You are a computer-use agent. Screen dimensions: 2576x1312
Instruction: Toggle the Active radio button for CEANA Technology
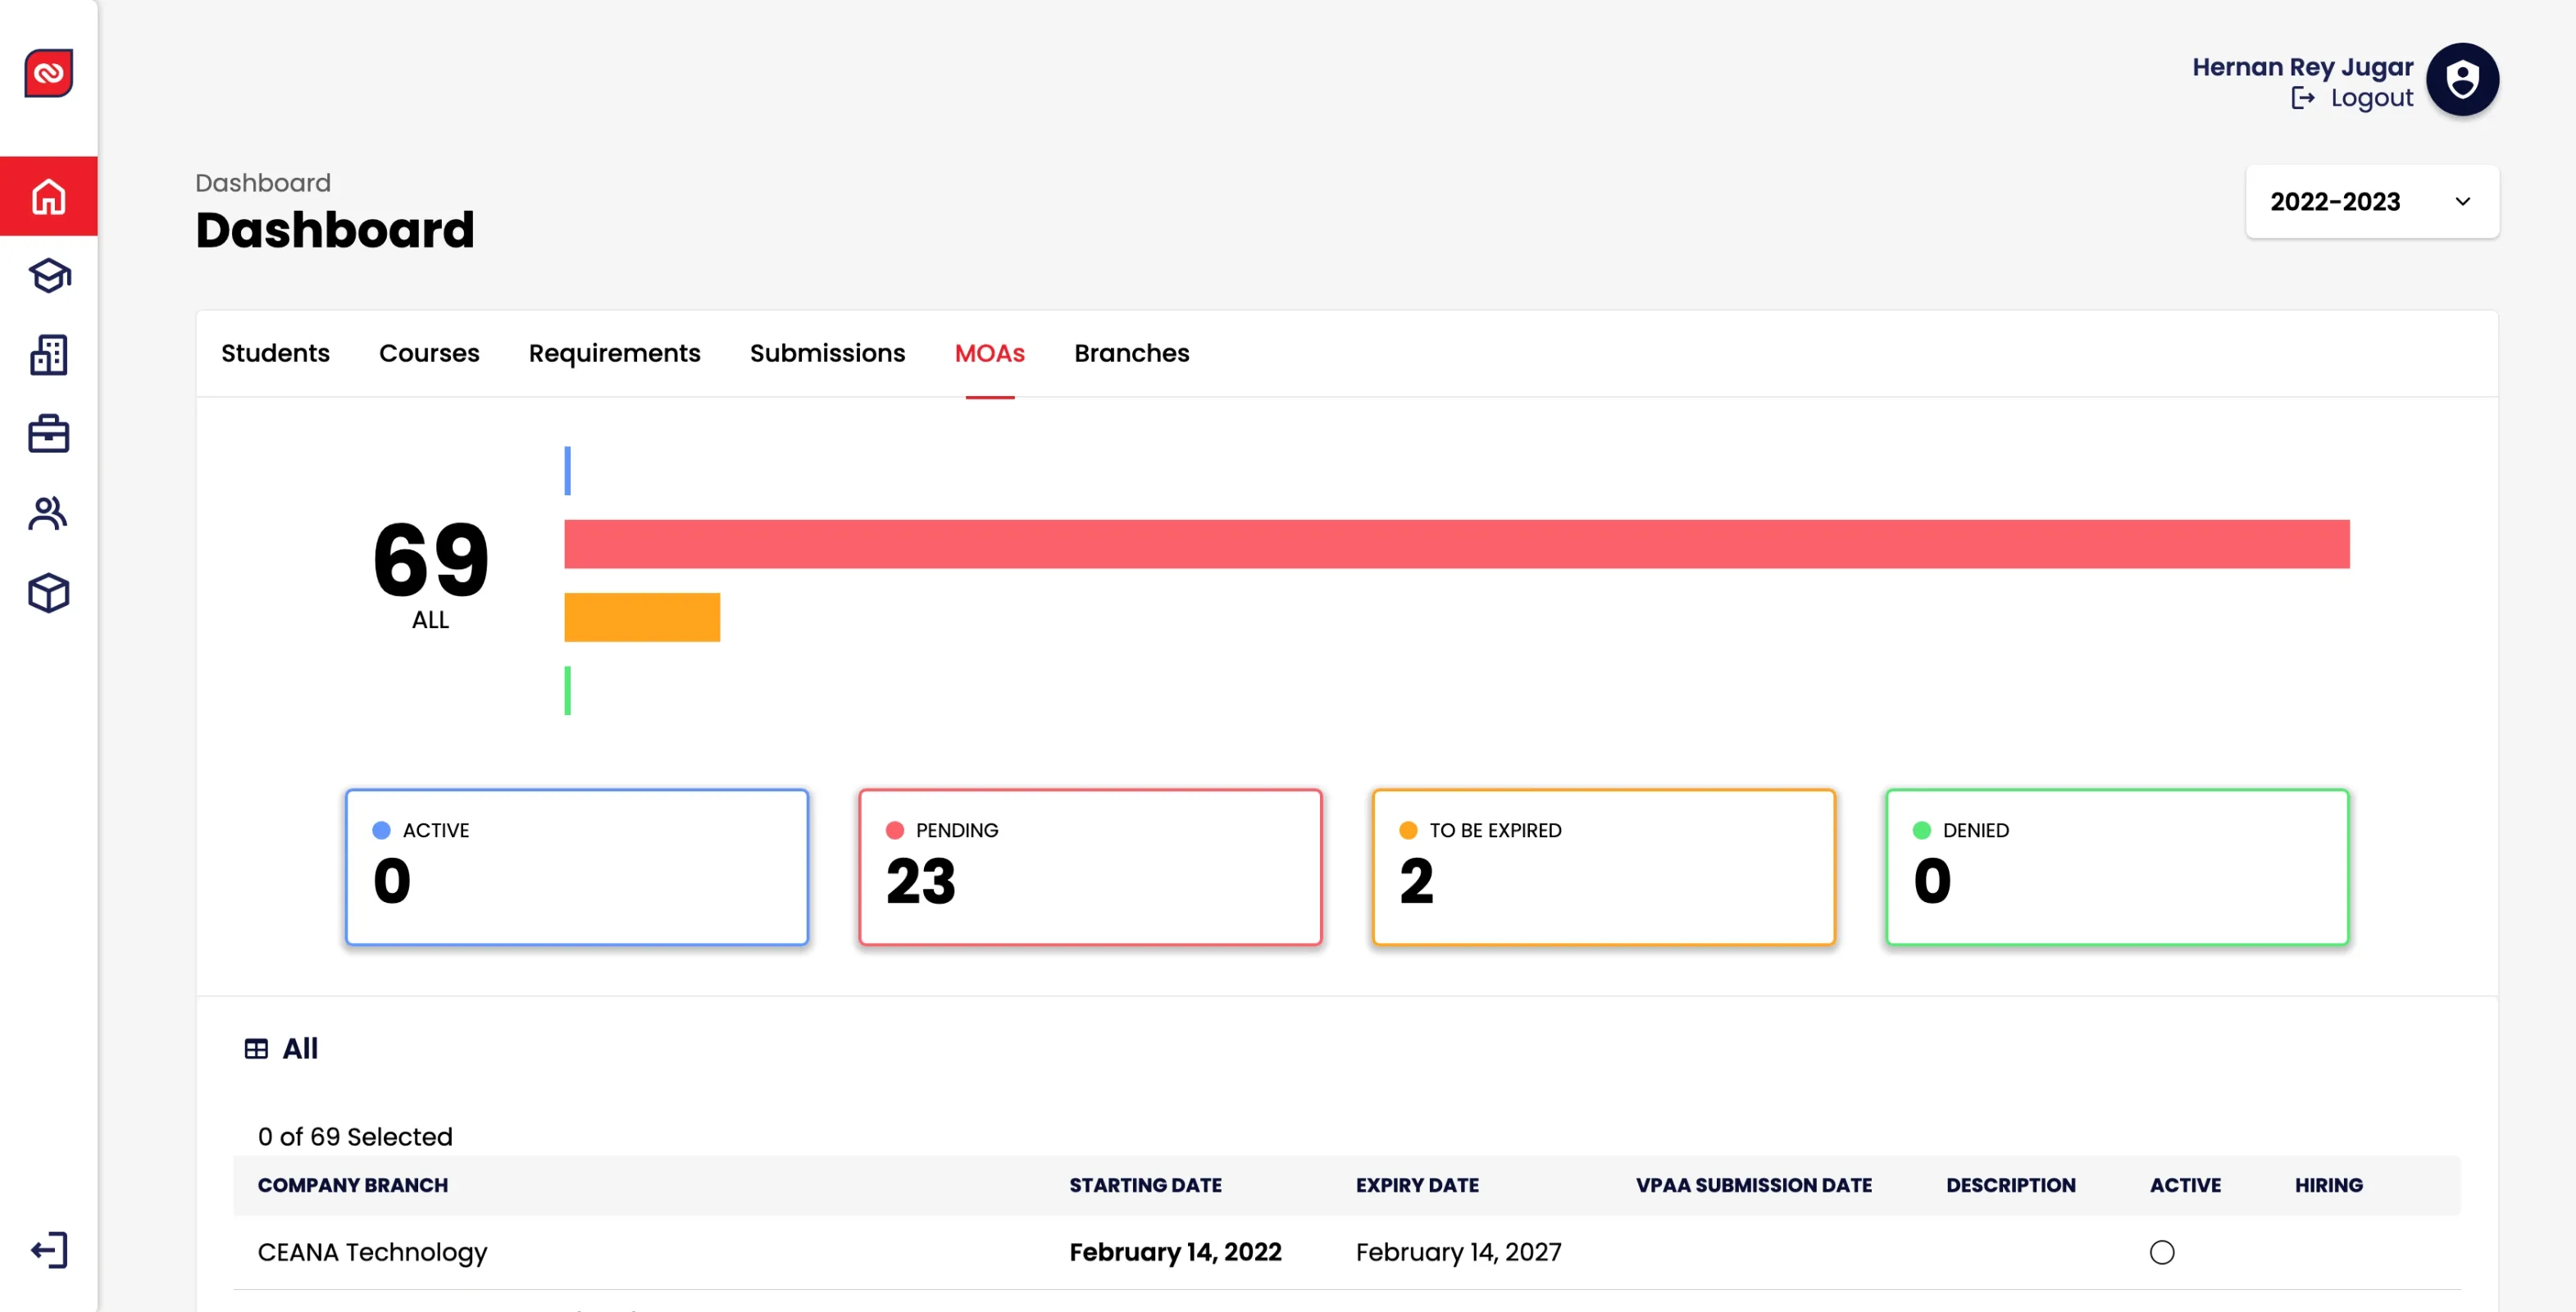click(x=2161, y=1251)
